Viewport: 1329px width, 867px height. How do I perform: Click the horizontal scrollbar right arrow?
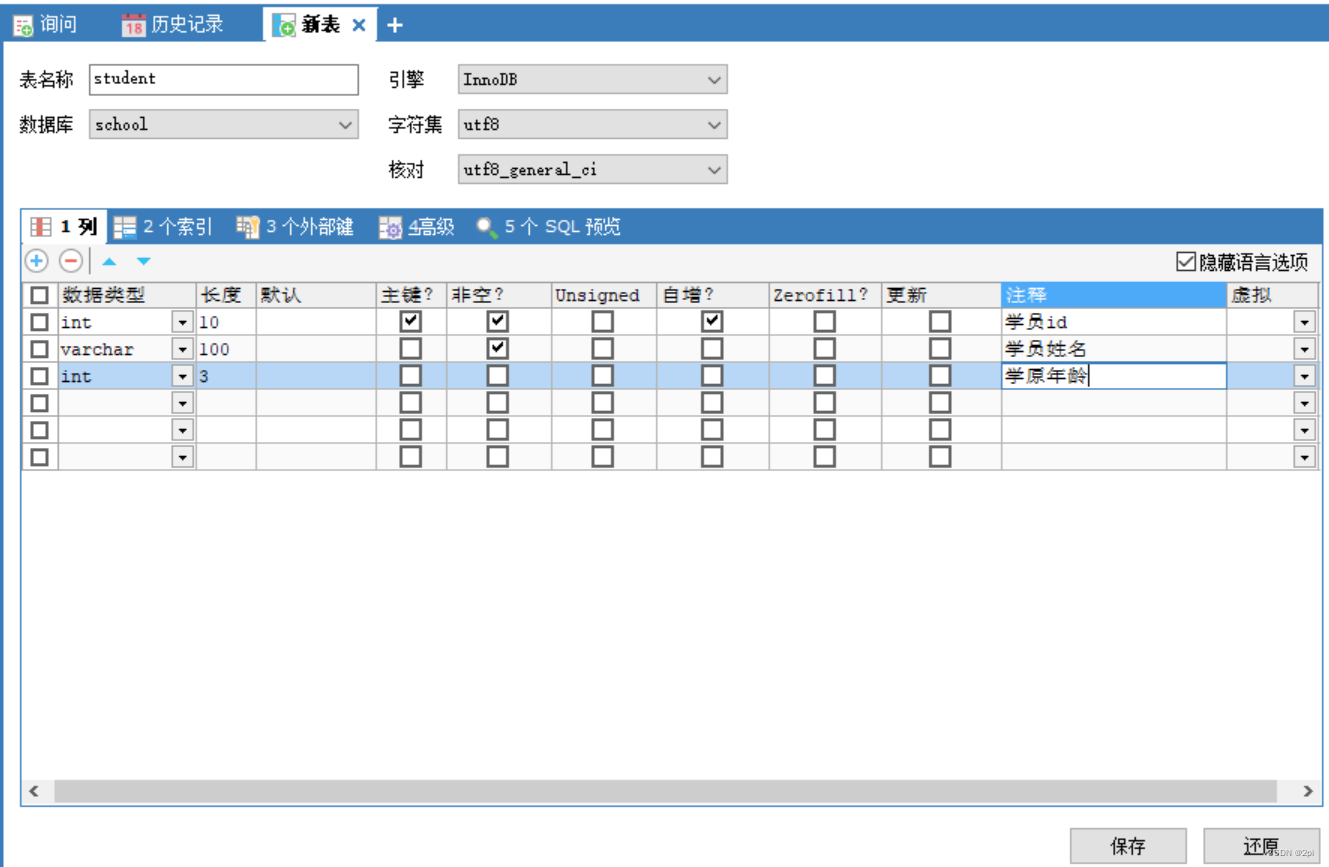pyautogui.click(x=1307, y=791)
